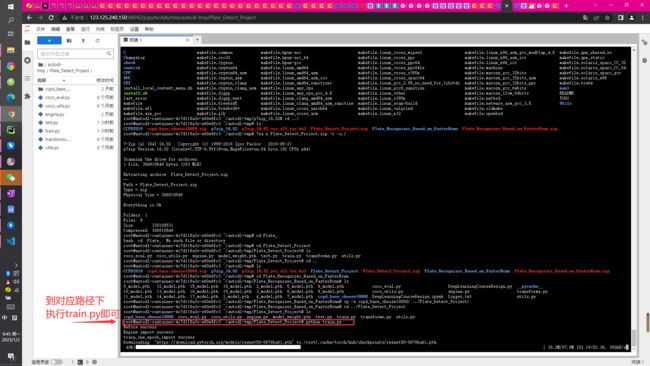The image size is (650, 366).
Task: Sort files by name column header
Action: point(52,80)
